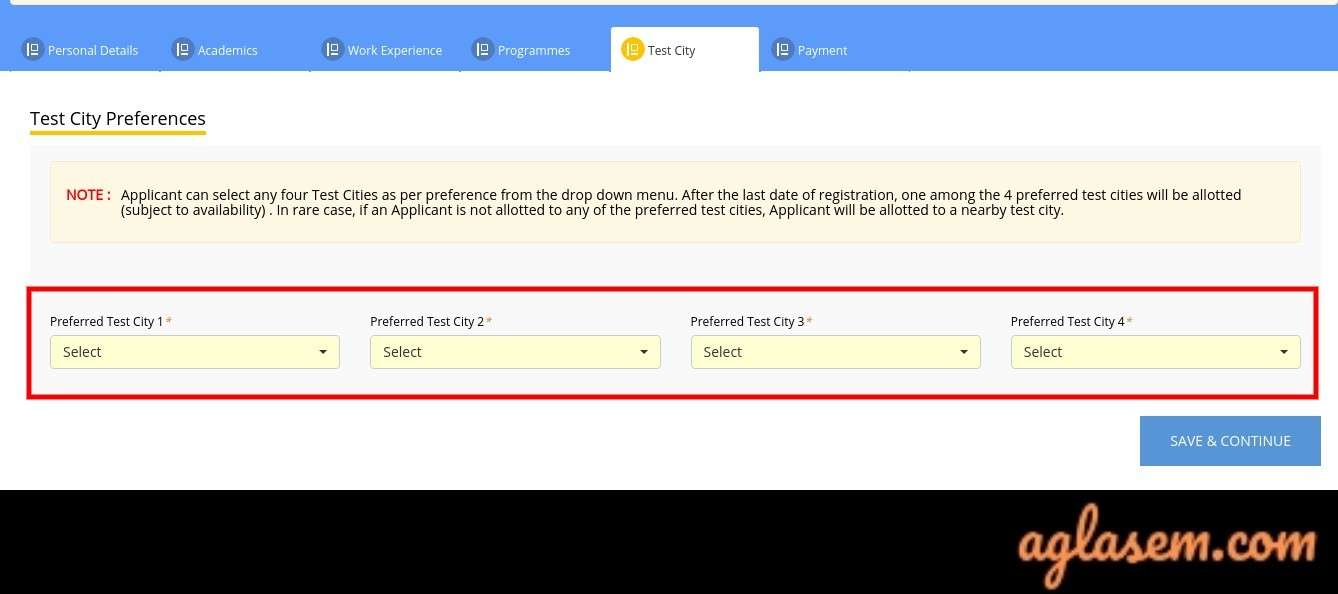Open the Preferred Test City 1 dropdown
The width and height of the screenshot is (1338, 594).
pos(195,352)
